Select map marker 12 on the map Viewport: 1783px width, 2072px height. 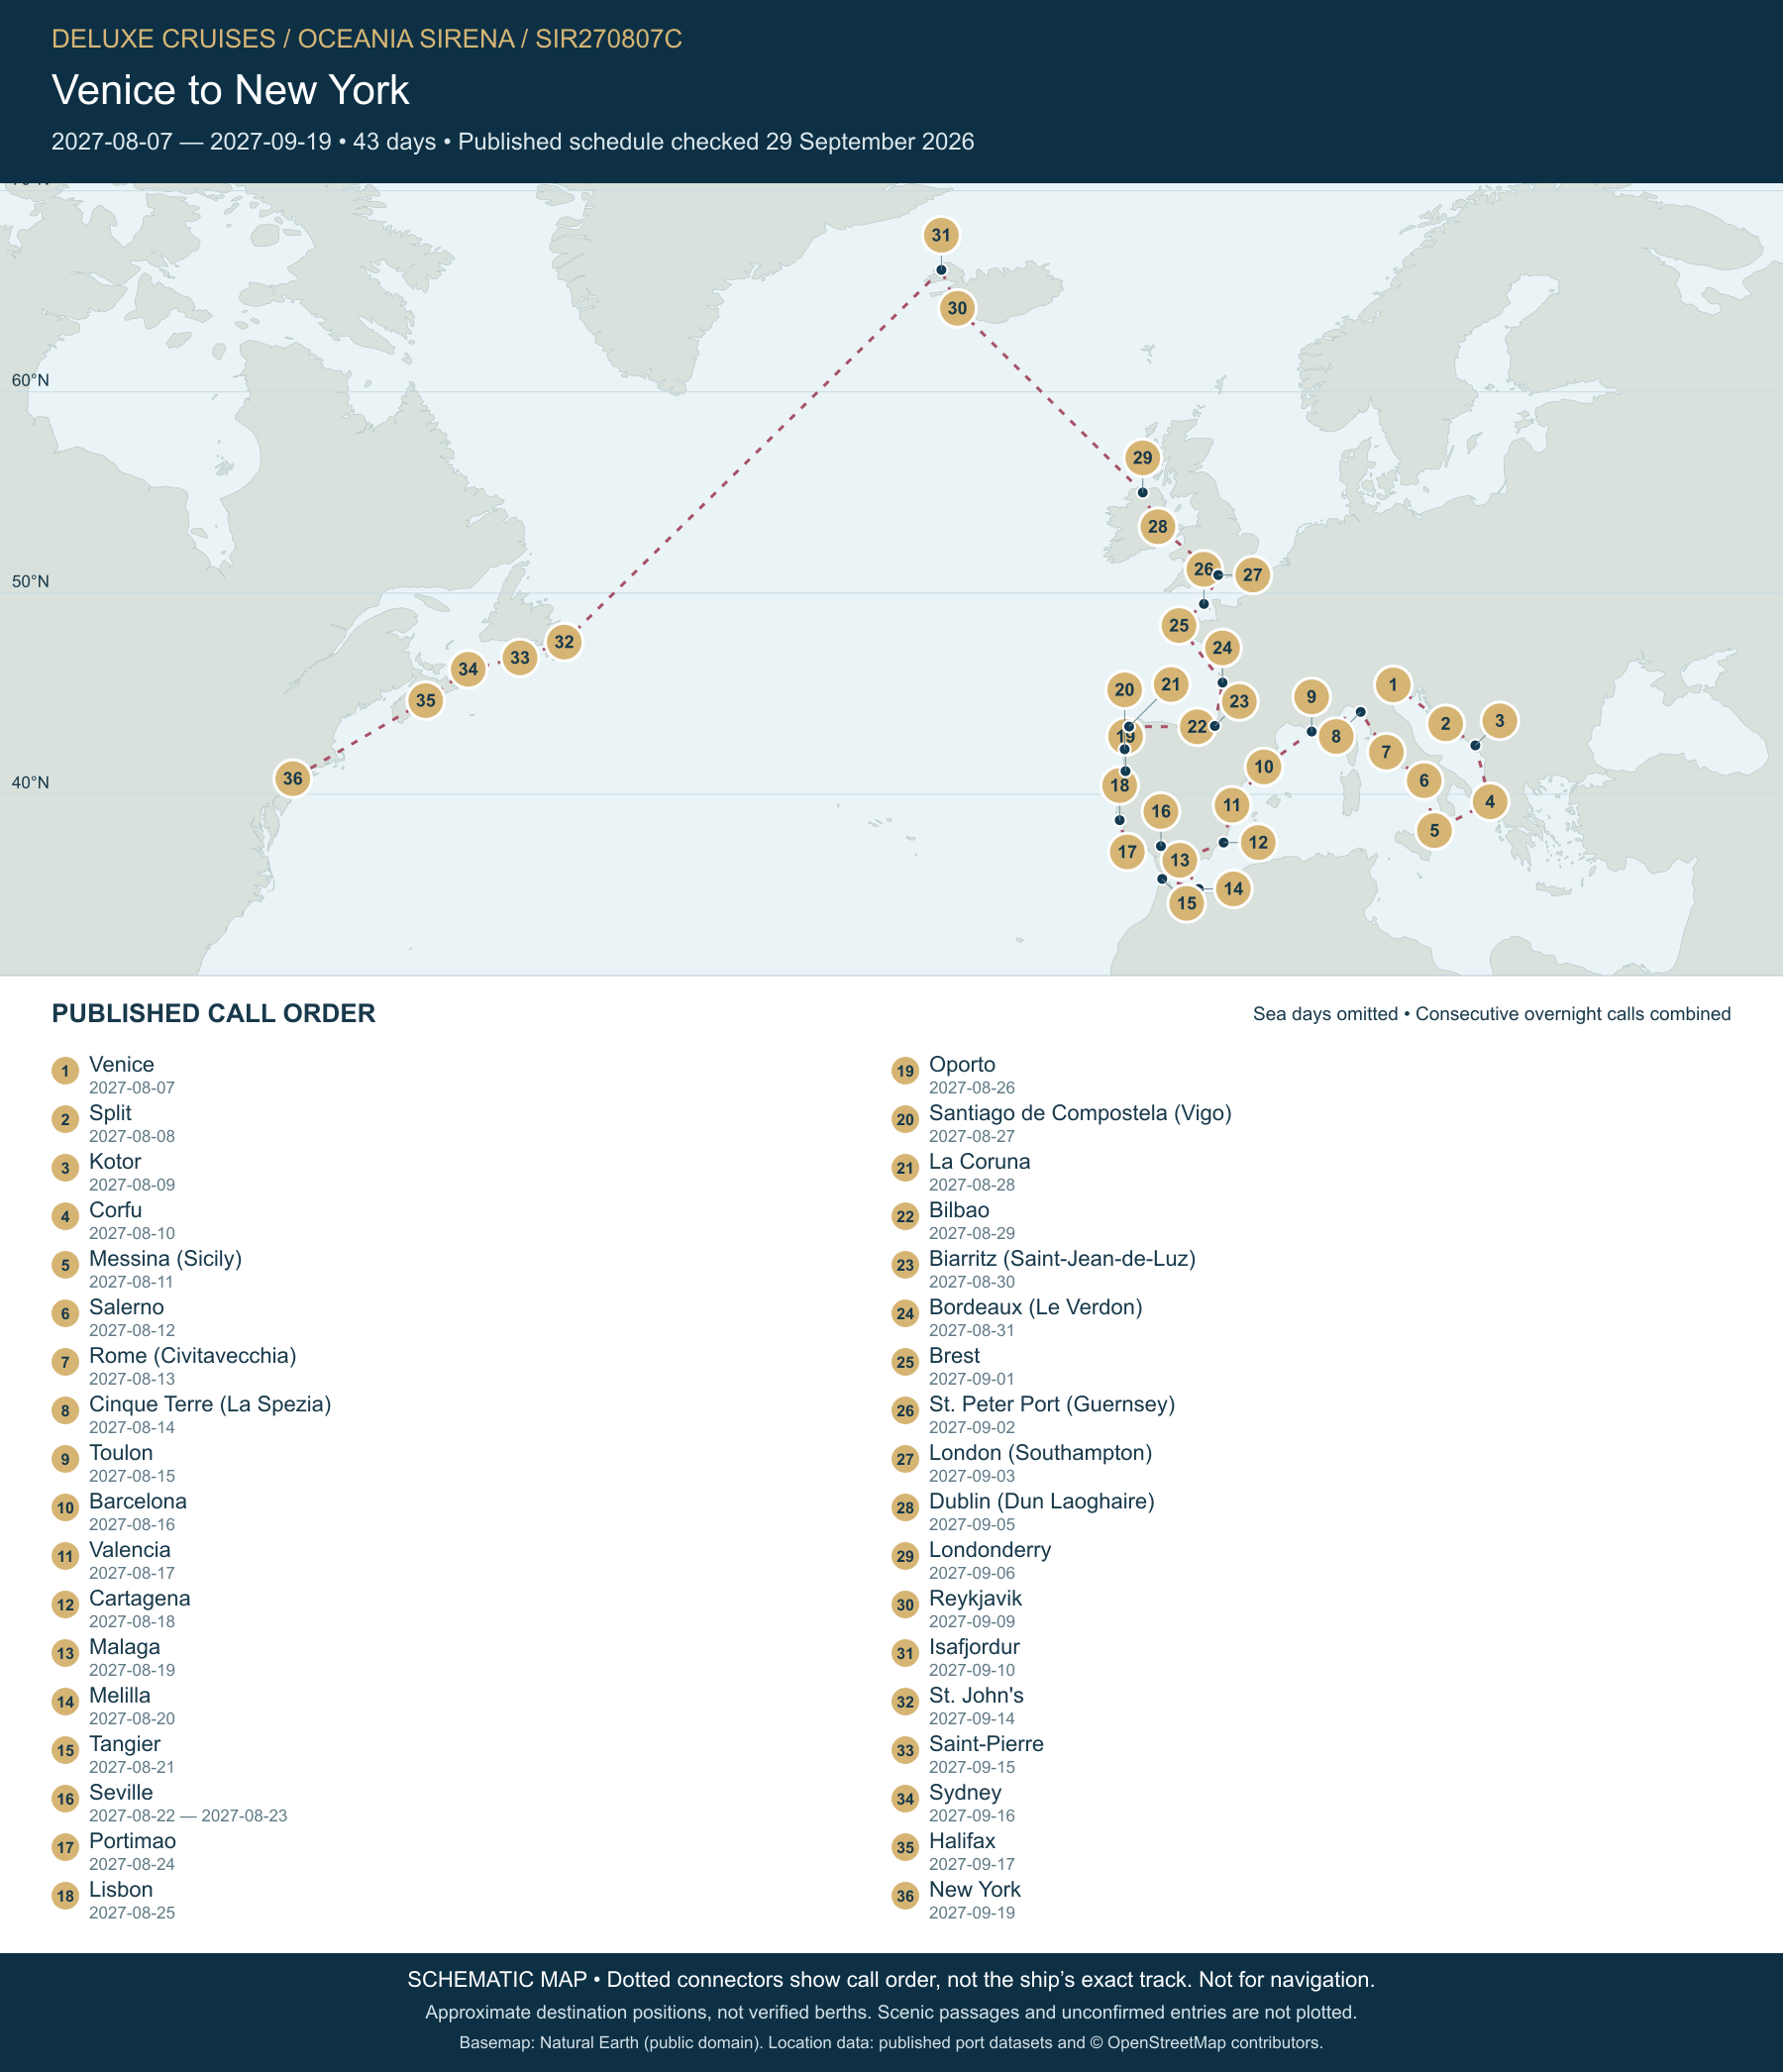coord(1258,842)
